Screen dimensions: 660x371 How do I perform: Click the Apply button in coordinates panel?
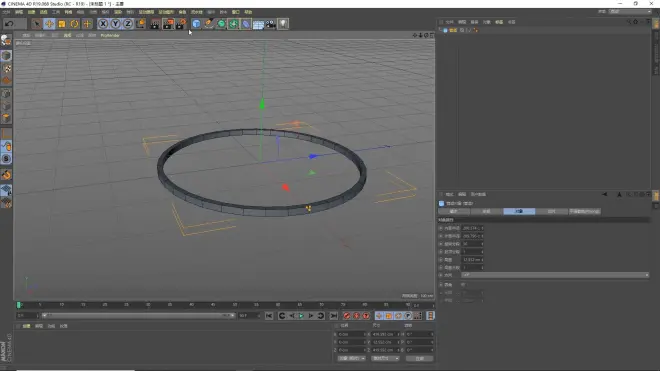tap(419, 358)
